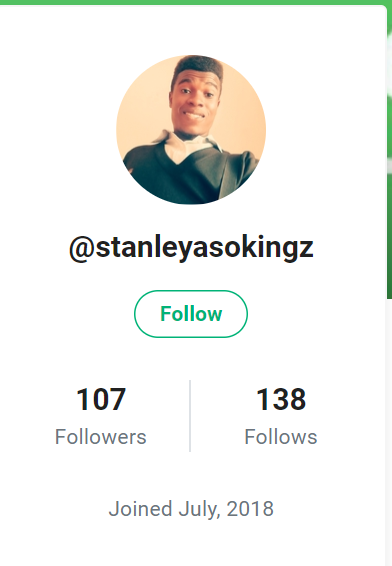Click the Follow button
Image resolution: width=392 pixels, height=566 pixels.
[191, 314]
